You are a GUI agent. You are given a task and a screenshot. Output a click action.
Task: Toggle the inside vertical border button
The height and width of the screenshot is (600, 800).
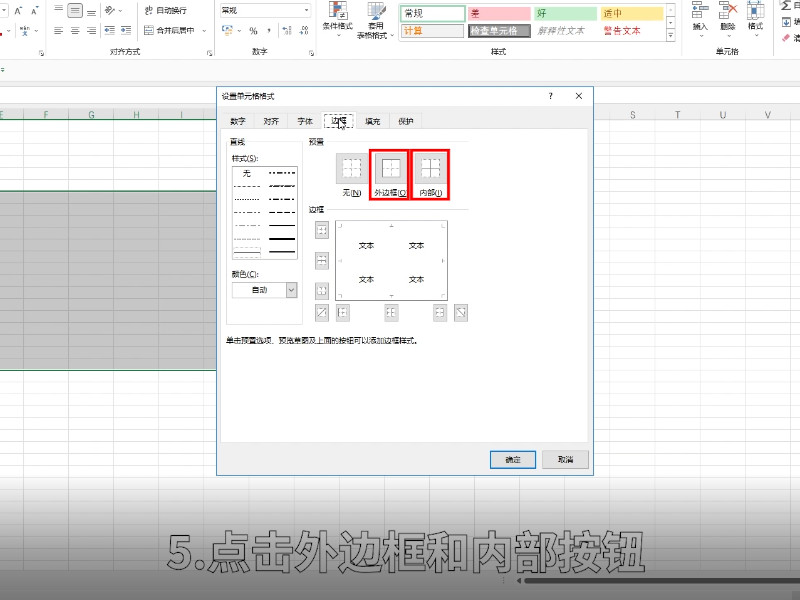(x=391, y=312)
